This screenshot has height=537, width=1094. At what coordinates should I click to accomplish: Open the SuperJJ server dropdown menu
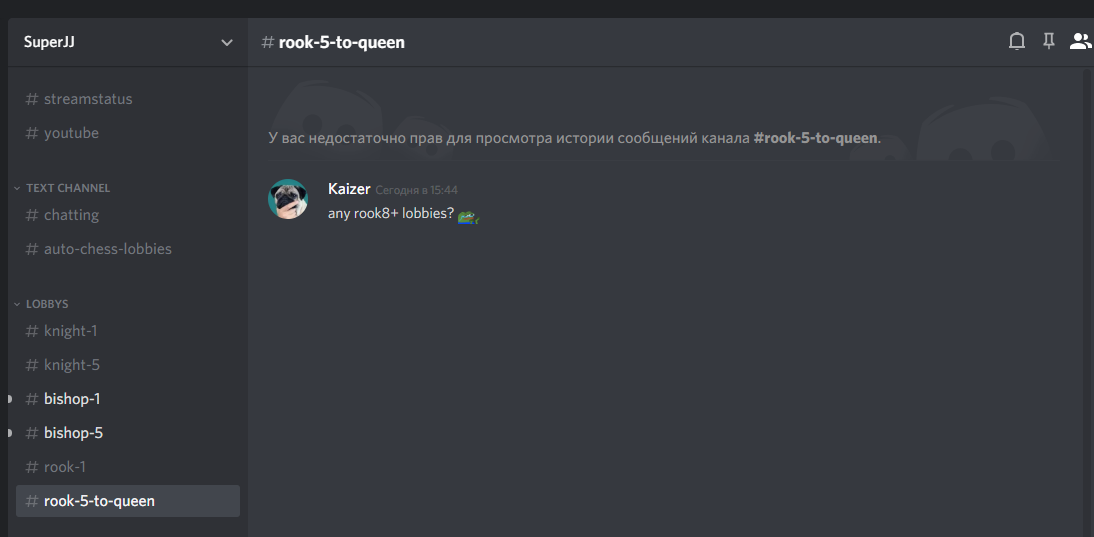[128, 42]
